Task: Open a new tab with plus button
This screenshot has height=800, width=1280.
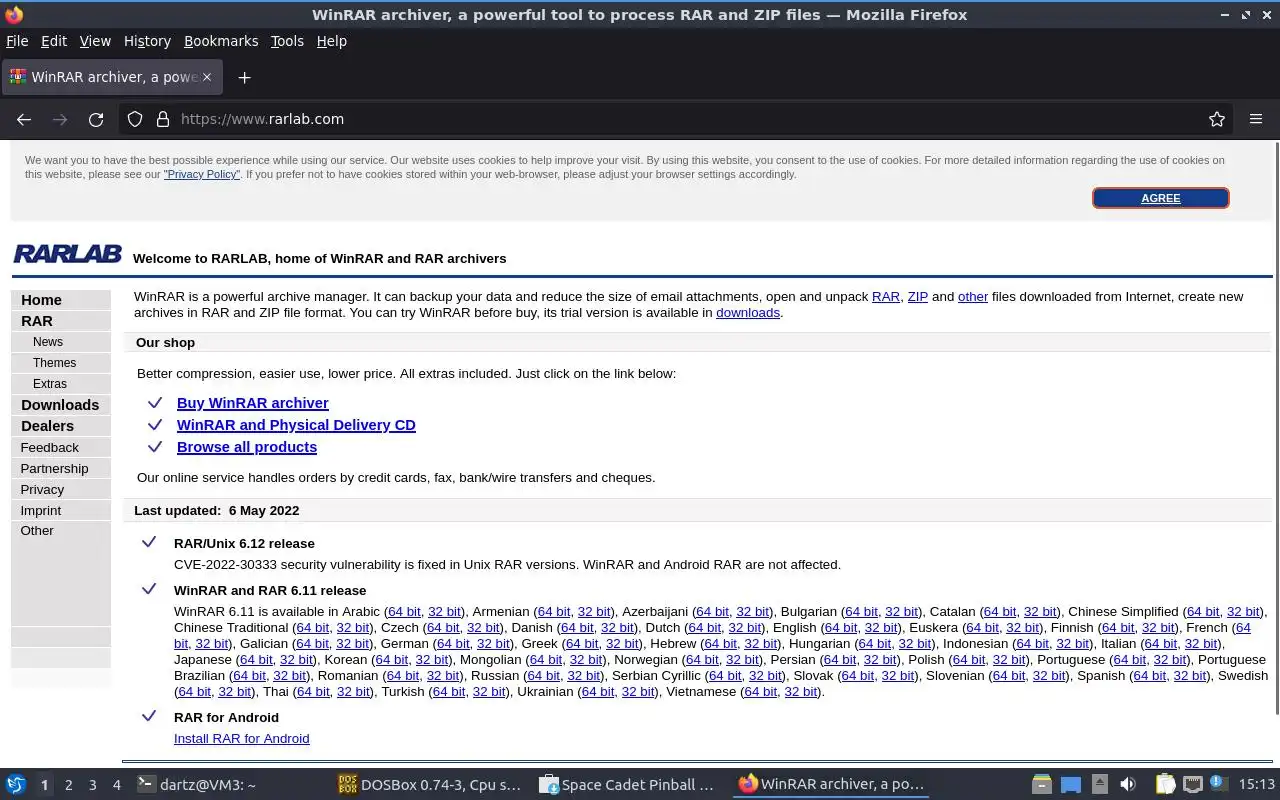Action: tap(244, 77)
